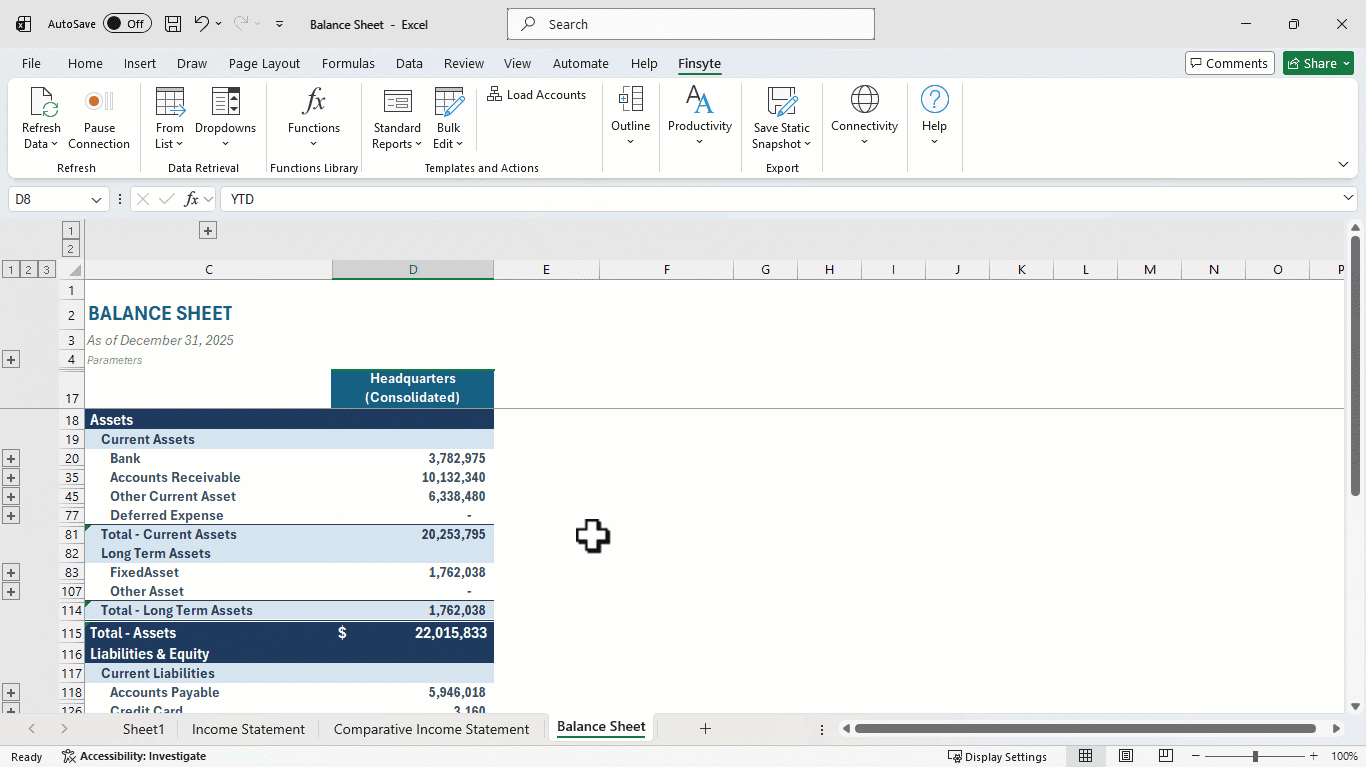Save the workbook using the title bar icon
The height and width of the screenshot is (768, 1366).
tap(173, 24)
